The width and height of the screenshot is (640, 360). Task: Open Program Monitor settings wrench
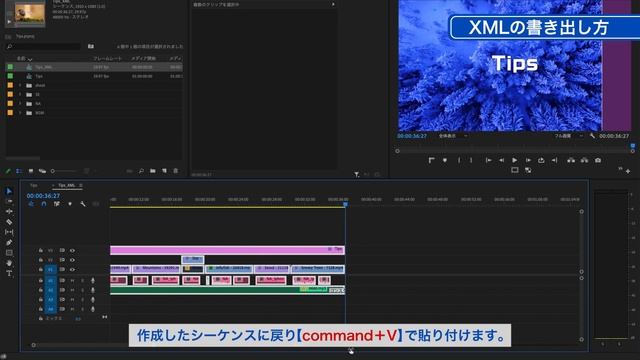pyautogui.click(x=592, y=136)
